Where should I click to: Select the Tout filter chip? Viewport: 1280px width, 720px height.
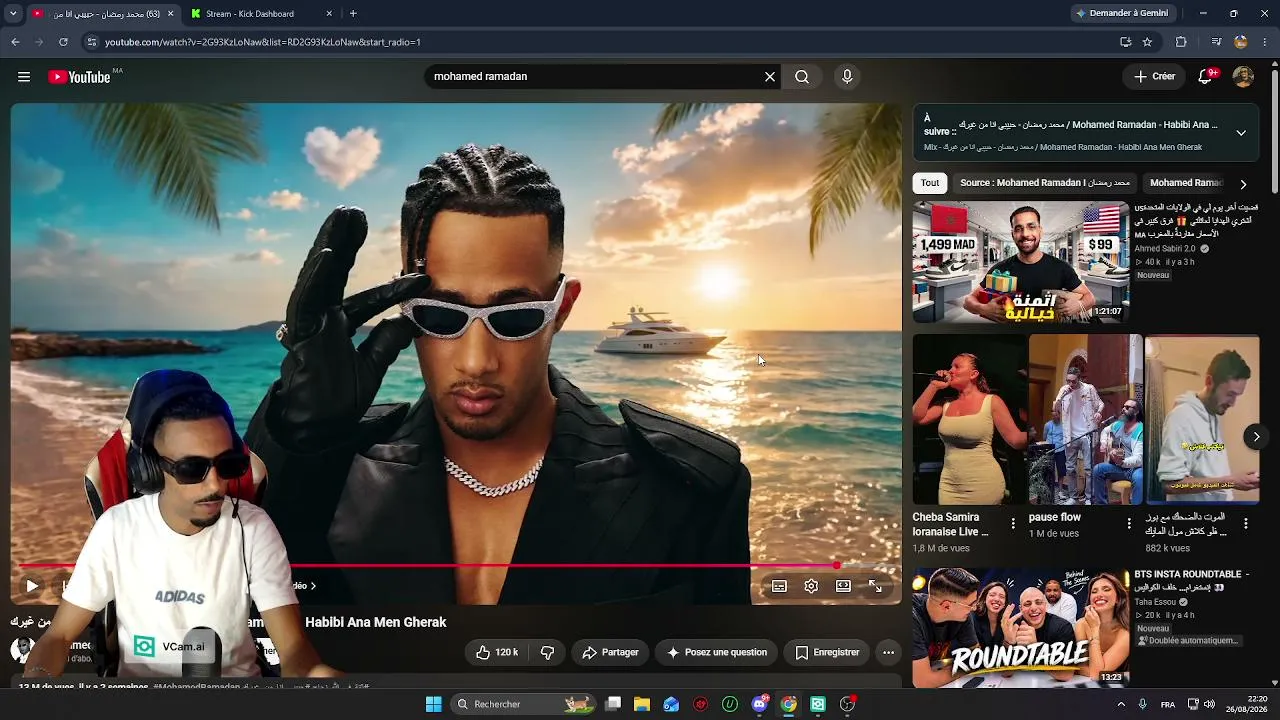click(x=930, y=183)
